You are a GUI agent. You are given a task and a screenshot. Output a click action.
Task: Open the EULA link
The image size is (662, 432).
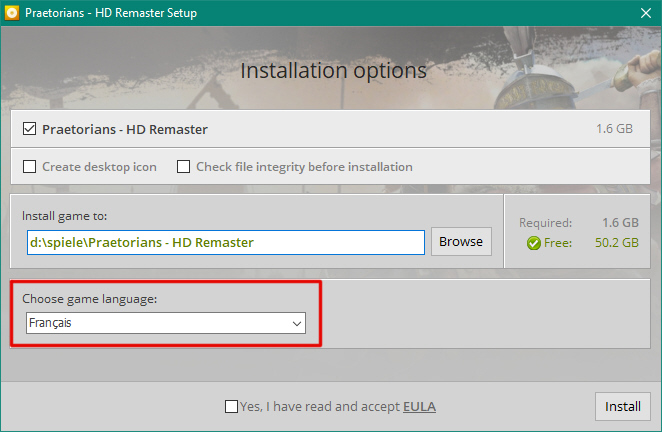point(419,406)
